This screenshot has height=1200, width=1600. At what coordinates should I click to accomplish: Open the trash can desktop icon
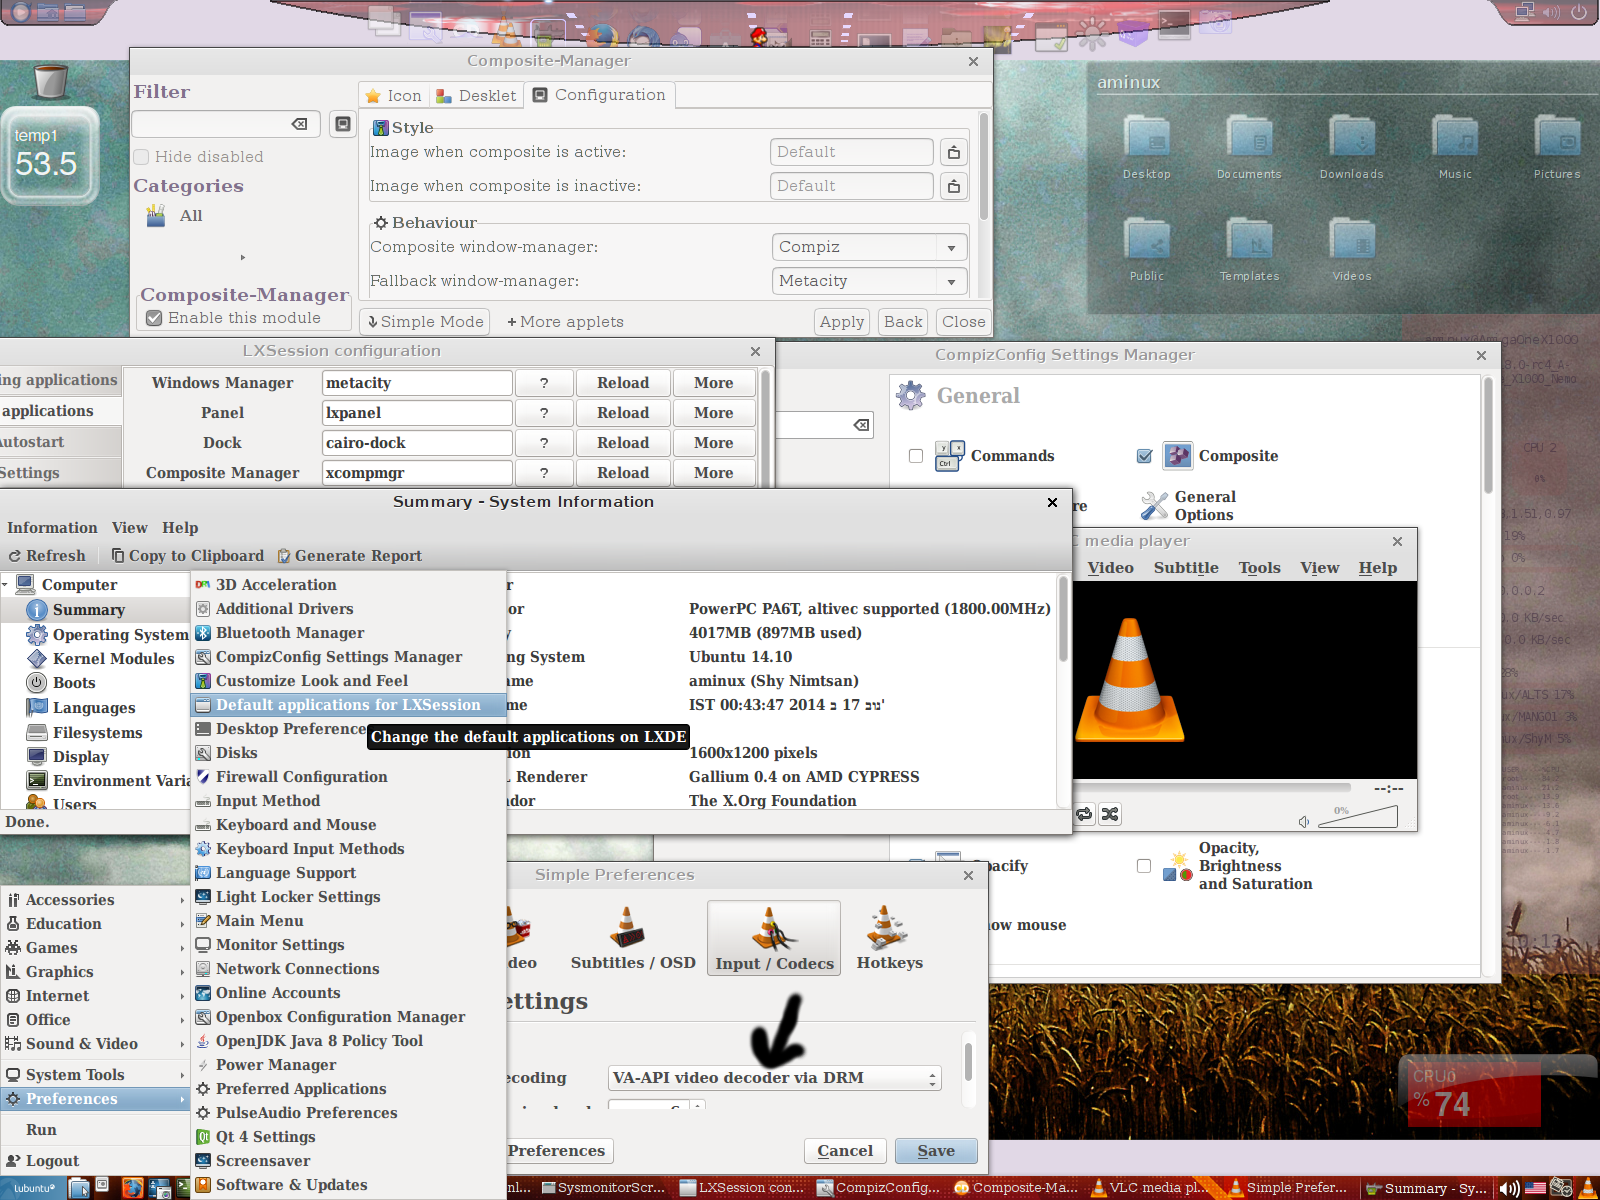50,81
